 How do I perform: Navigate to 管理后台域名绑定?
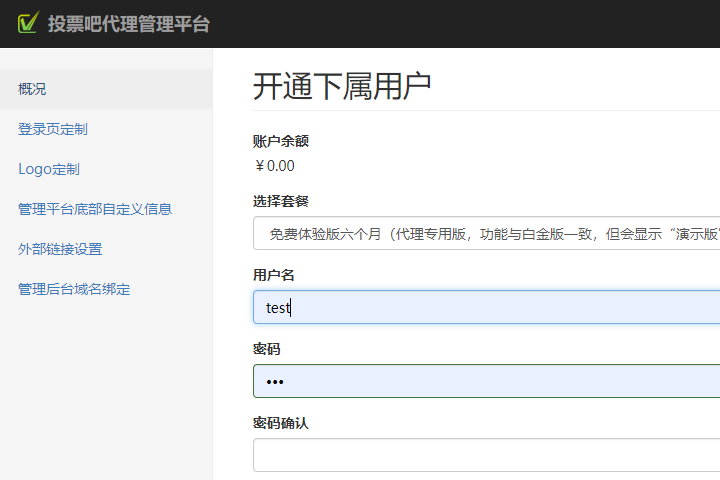pyautogui.click(x=74, y=289)
